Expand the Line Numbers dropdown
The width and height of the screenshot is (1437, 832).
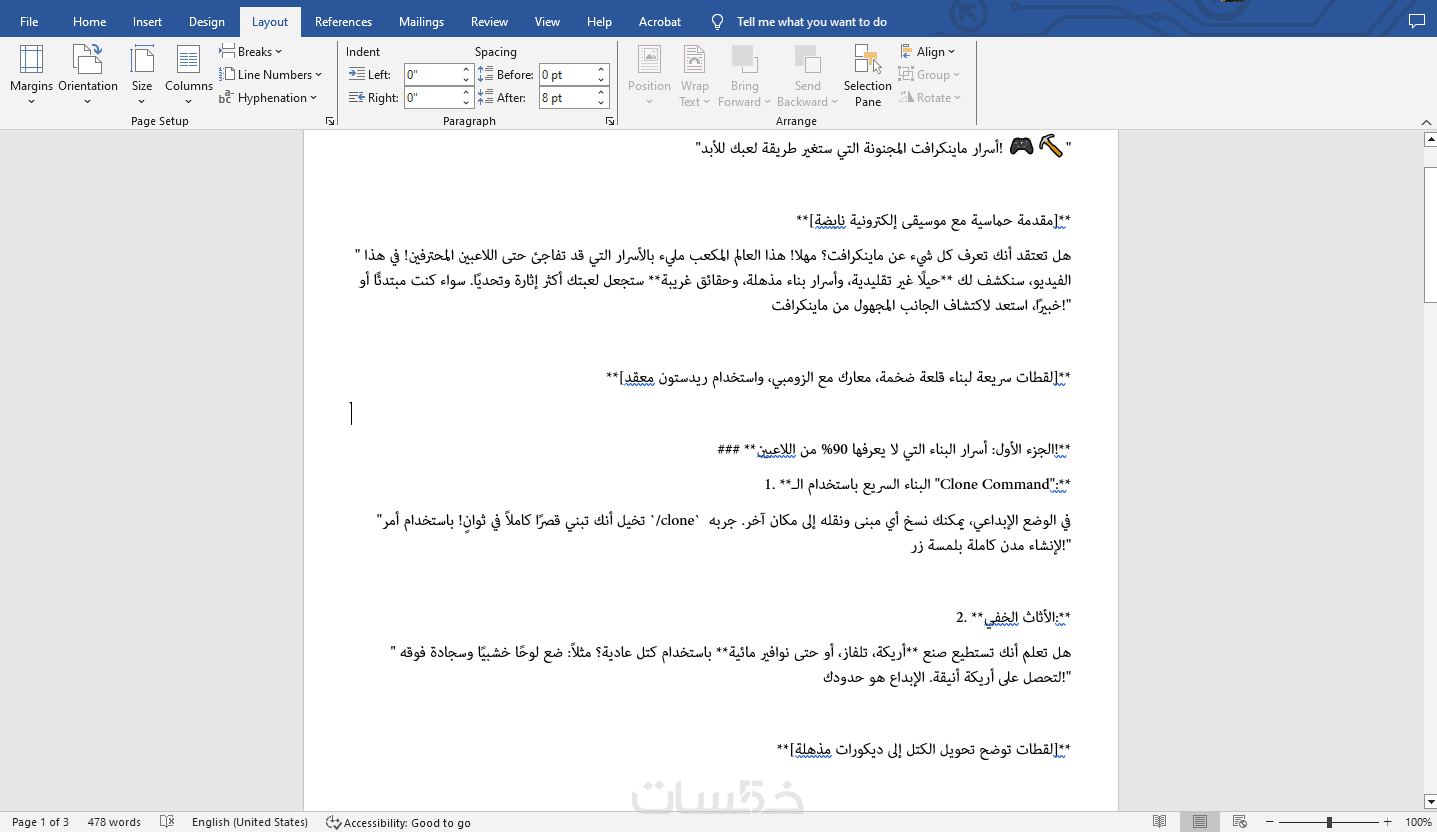(x=271, y=74)
